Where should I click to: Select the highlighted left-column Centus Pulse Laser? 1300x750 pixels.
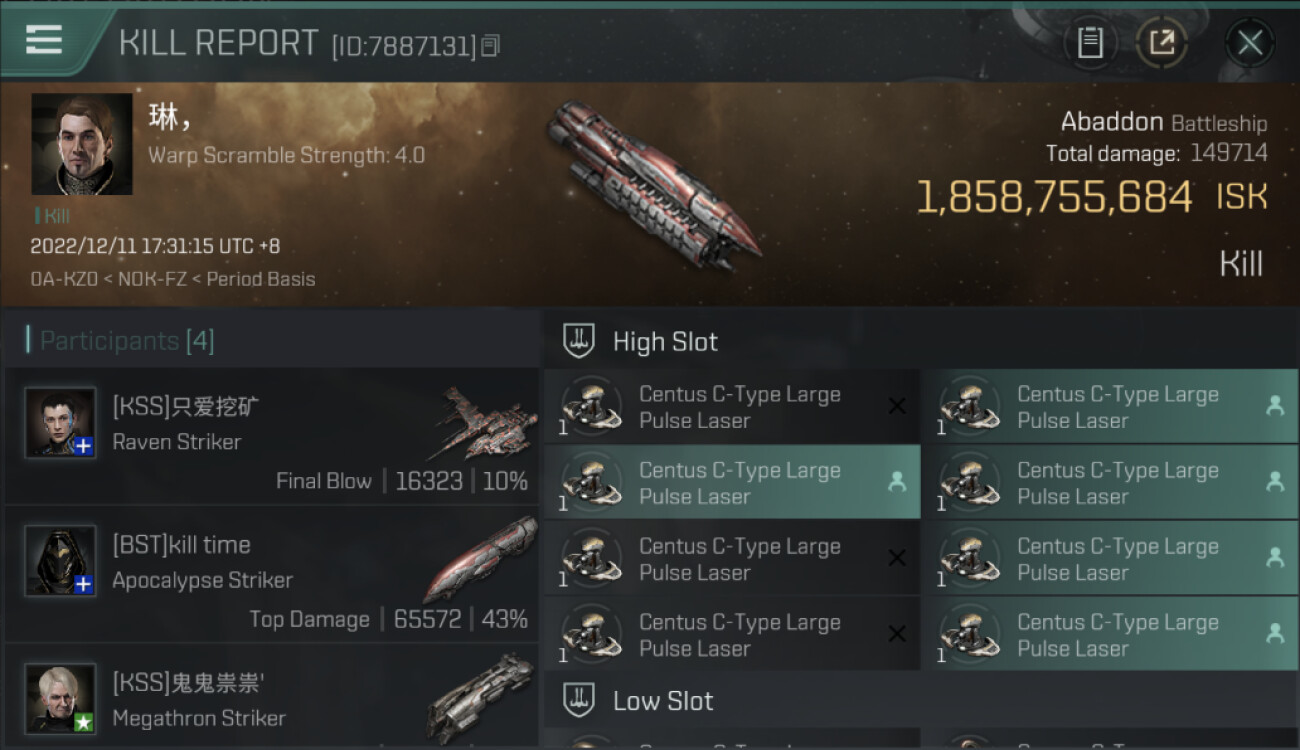[731, 483]
